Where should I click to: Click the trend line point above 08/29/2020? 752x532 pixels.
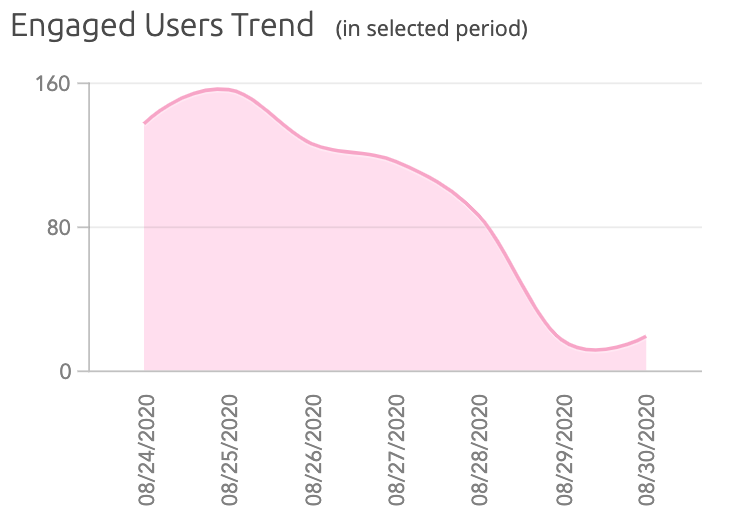point(562,338)
